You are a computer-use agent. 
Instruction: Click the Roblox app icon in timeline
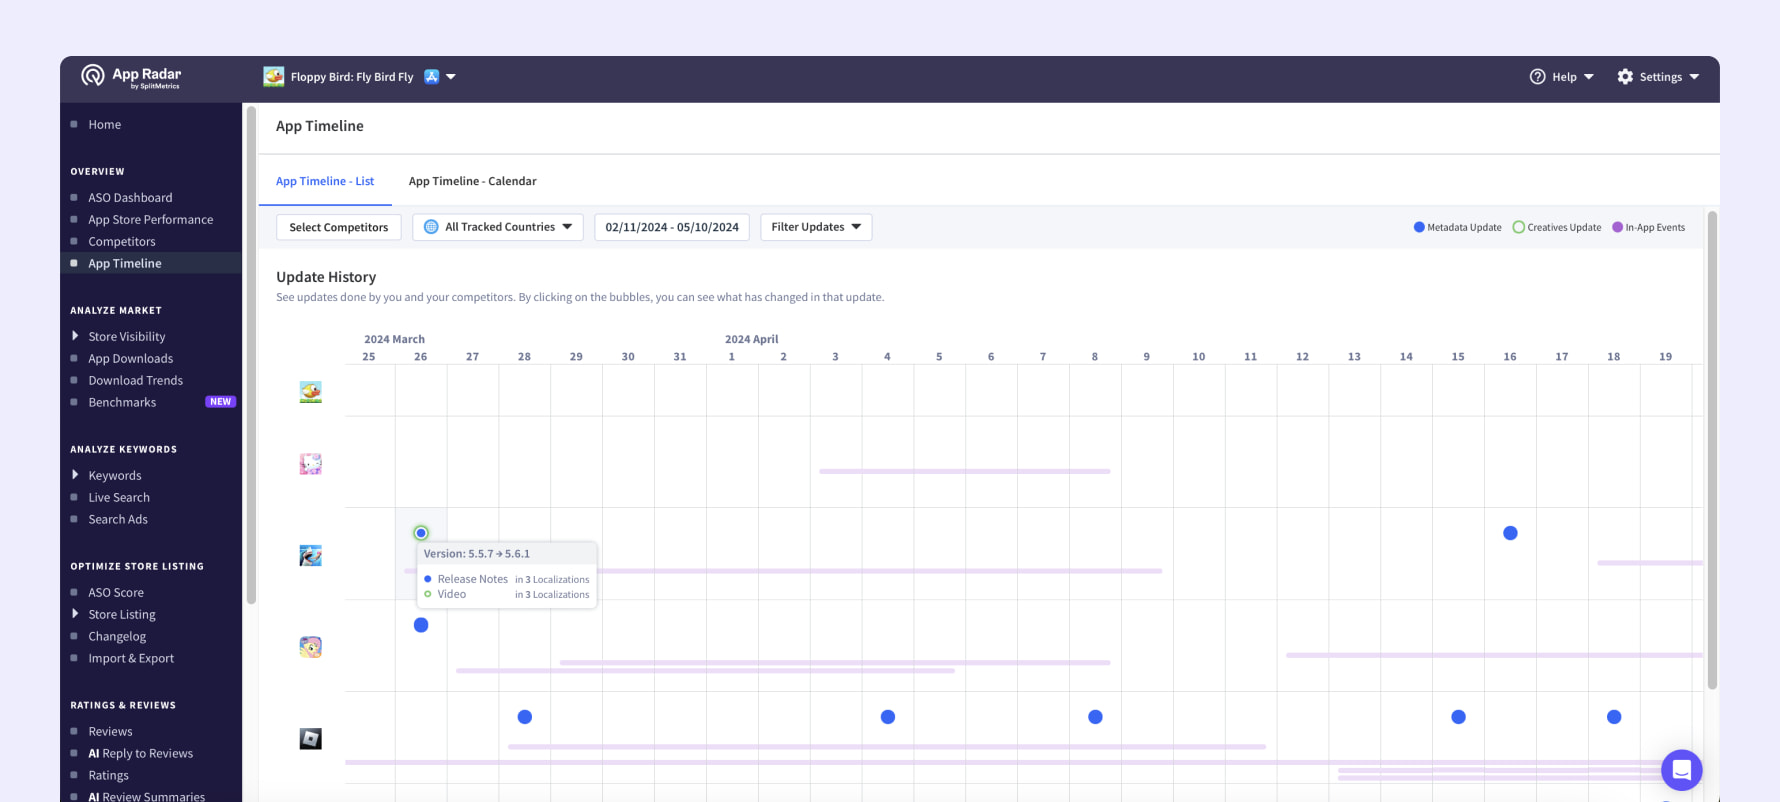(311, 739)
